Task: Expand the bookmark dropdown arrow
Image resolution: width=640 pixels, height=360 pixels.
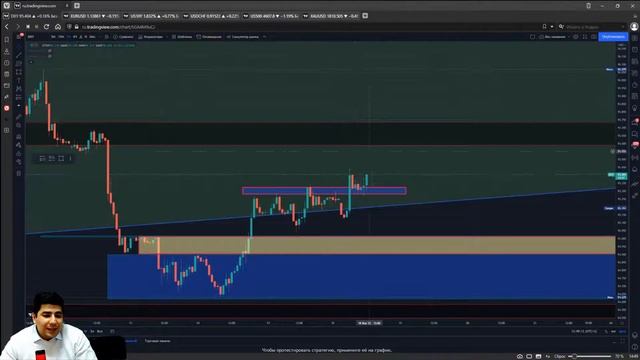Action: coord(552,27)
